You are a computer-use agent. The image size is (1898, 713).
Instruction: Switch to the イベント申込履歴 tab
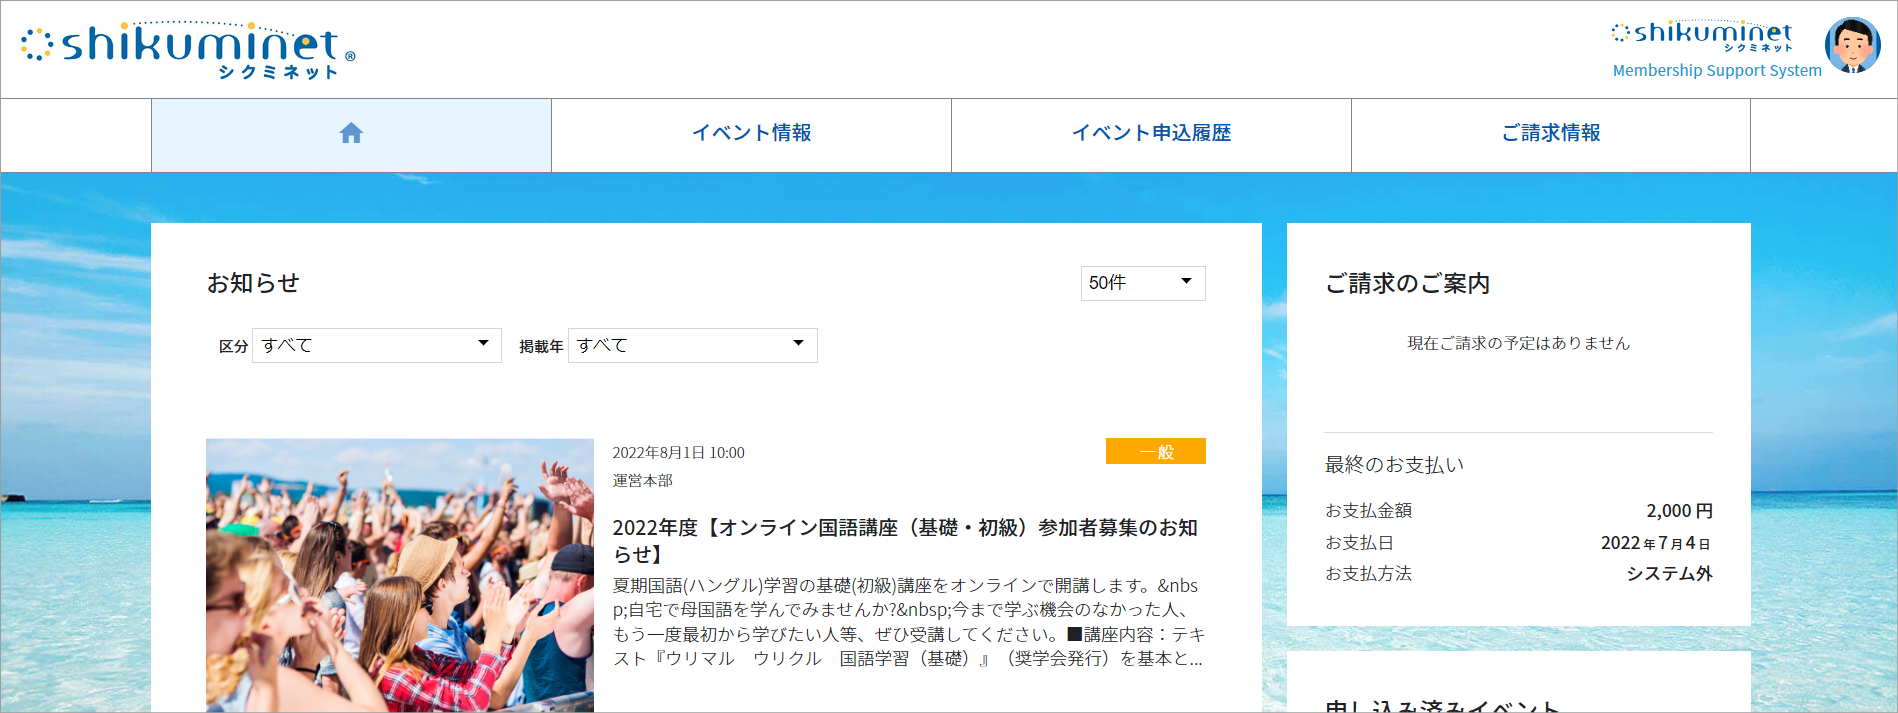(x=1151, y=134)
